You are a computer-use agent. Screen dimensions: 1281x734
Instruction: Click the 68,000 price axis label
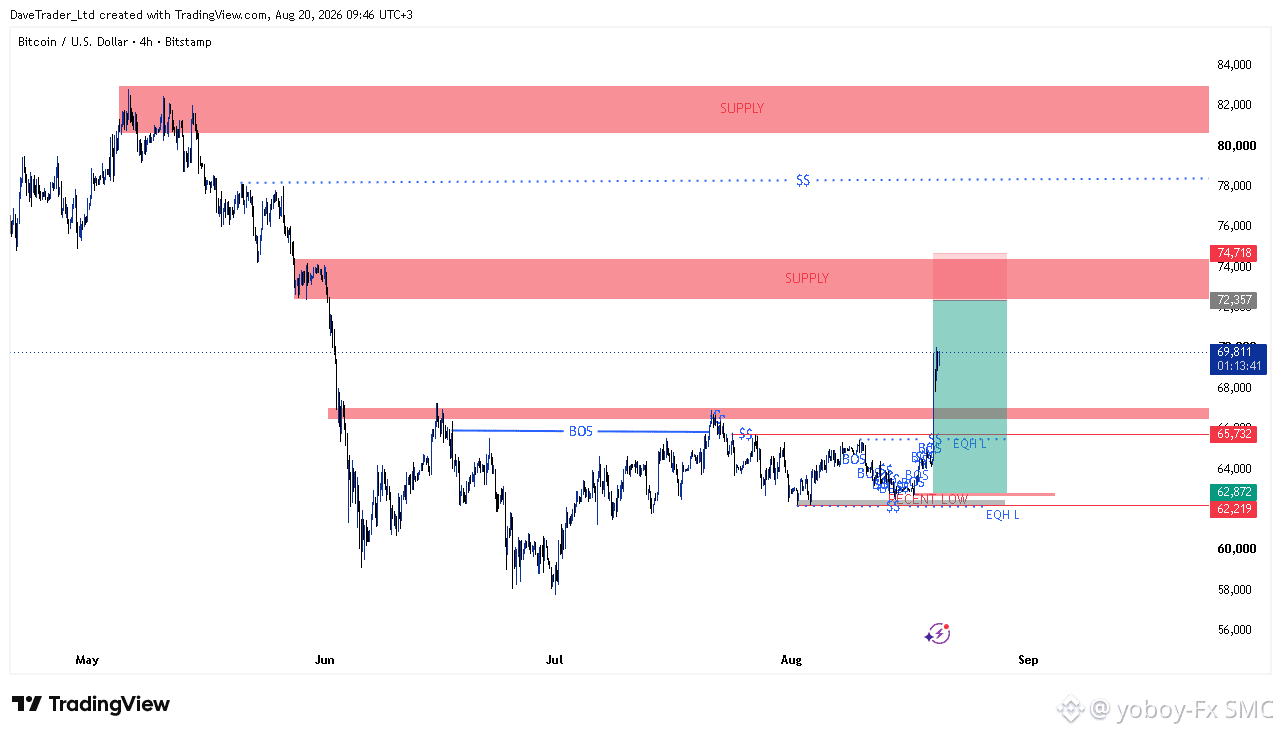tap(1234, 388)
